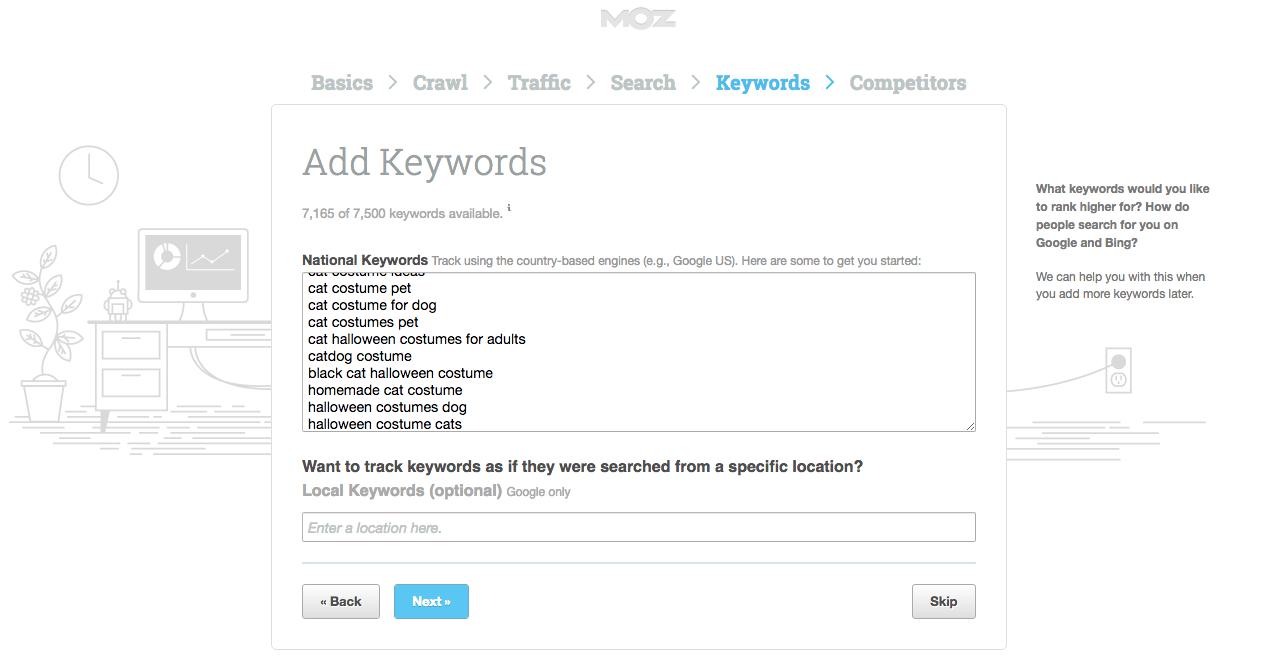Open the Competitors step

908,83
